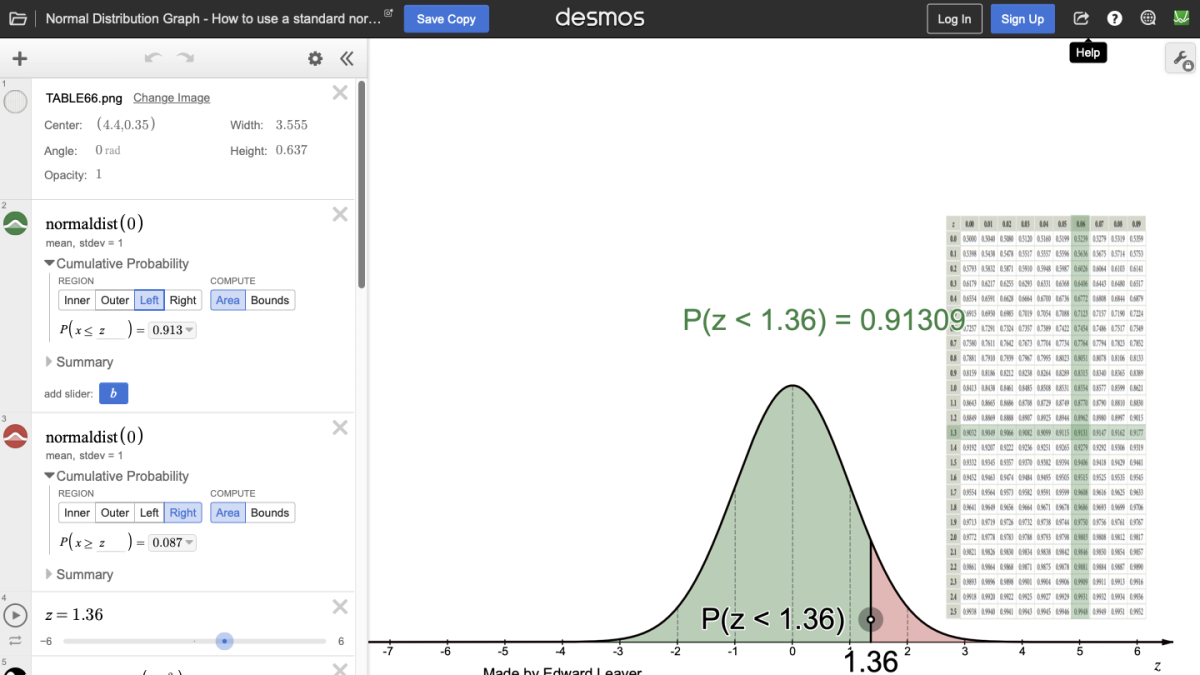Select the Outer region for green distribution
The width and height of the screenshot is (1200, 675).
tap(115, 300)
